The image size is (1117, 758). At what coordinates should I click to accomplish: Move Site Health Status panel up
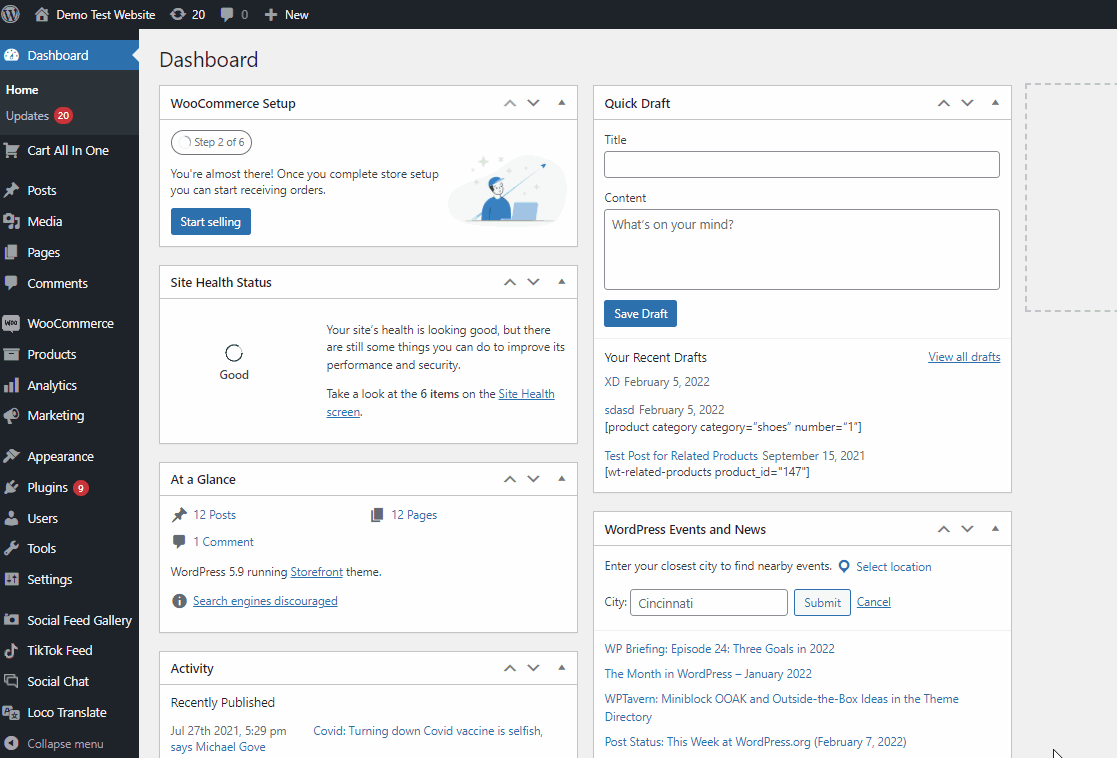pos(510,282)
